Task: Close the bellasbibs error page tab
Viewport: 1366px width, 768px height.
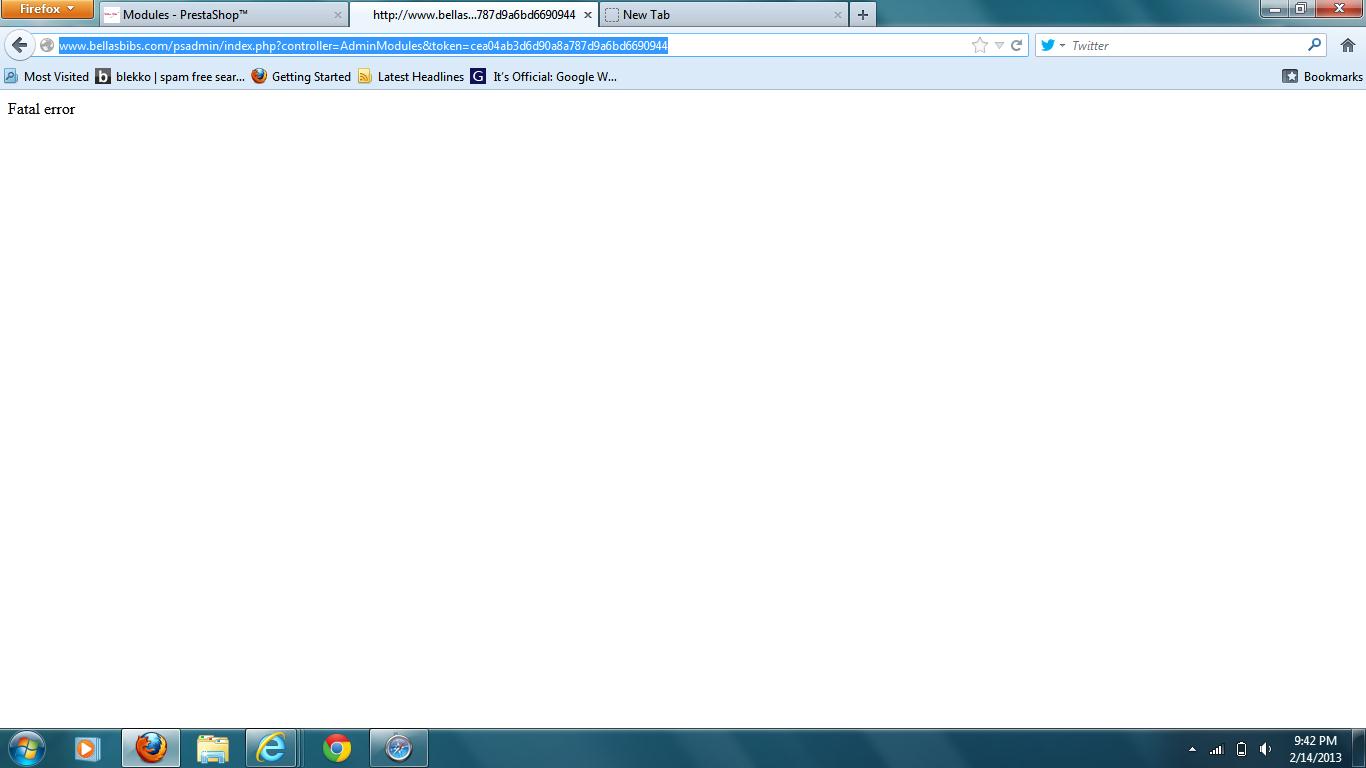Action: pos(588,15)
